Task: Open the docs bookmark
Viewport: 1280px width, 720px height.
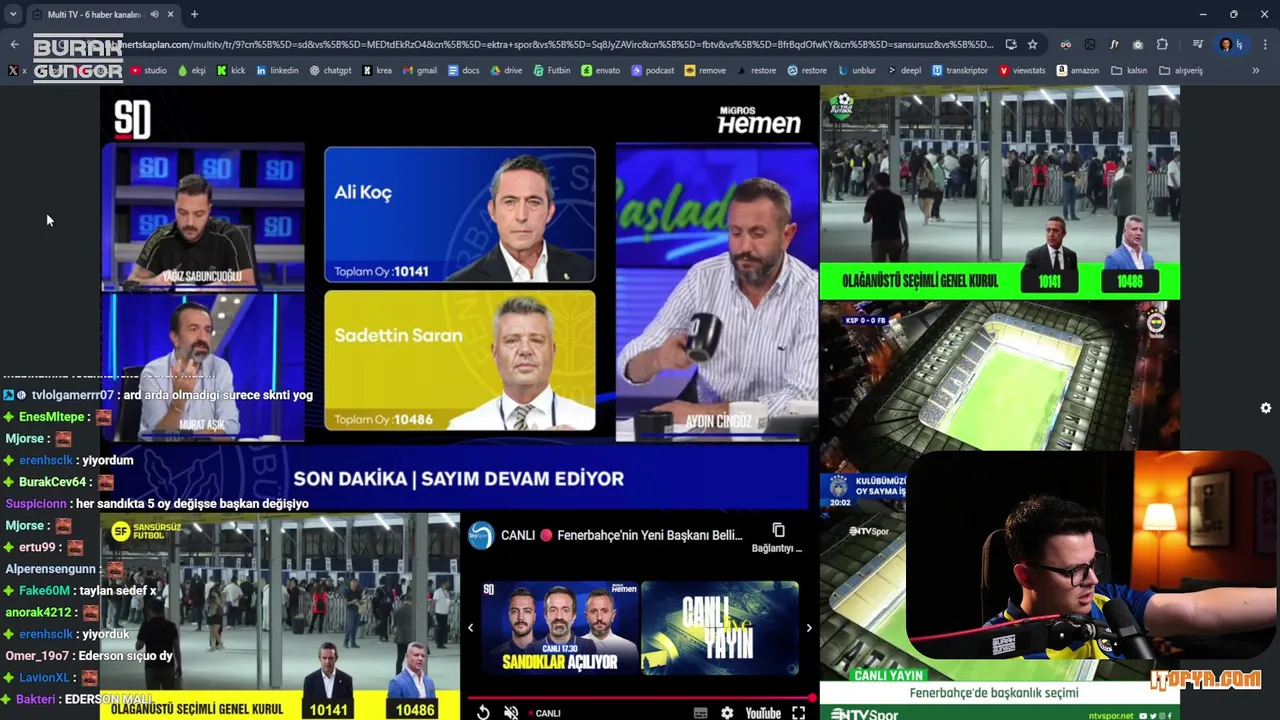Action: coord(464,70)
